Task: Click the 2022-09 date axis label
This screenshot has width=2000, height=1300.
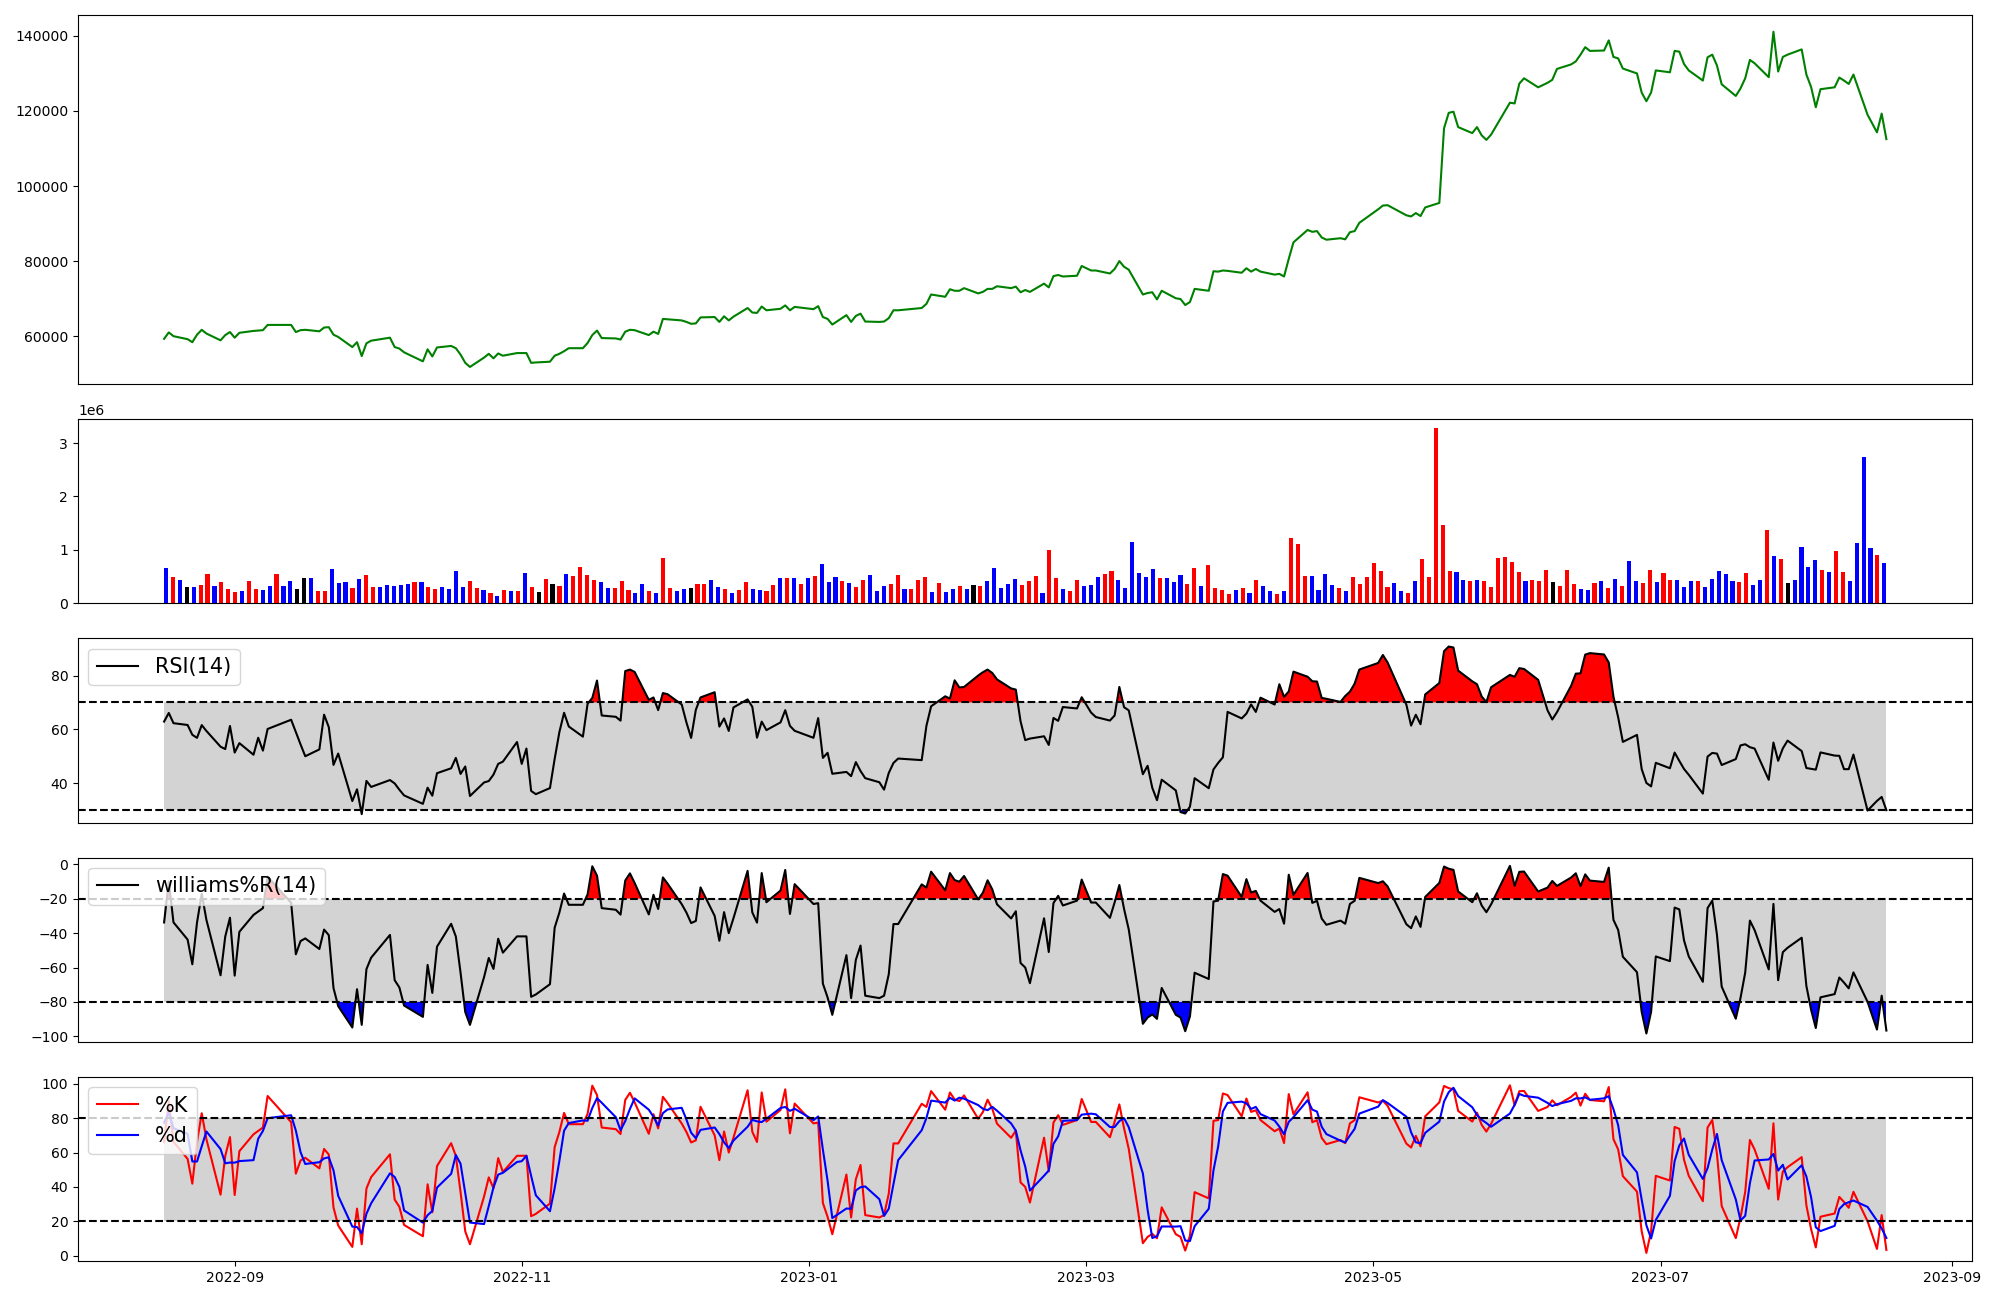Action: (x=235, y=1277)
